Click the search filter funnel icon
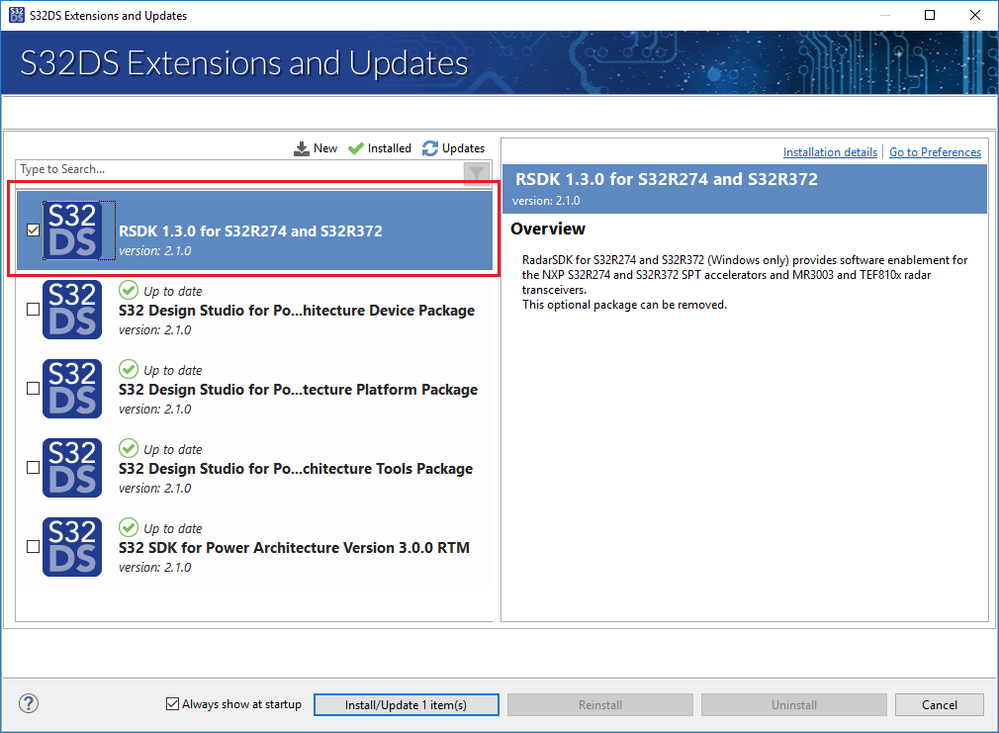 pos(476,172)
